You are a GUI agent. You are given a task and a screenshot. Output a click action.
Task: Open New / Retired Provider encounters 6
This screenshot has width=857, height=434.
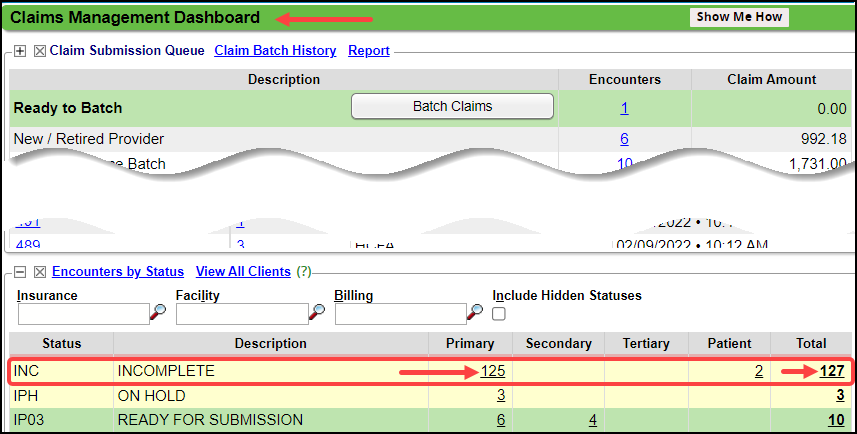click(x=624, y=139)
